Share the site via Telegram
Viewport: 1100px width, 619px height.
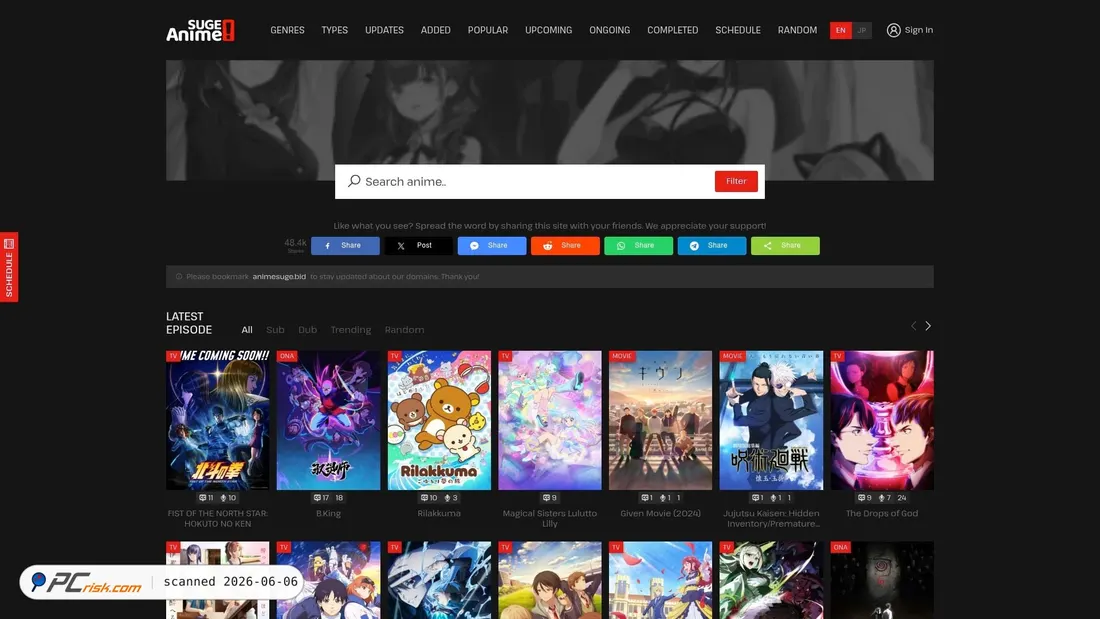click(712, 246)
